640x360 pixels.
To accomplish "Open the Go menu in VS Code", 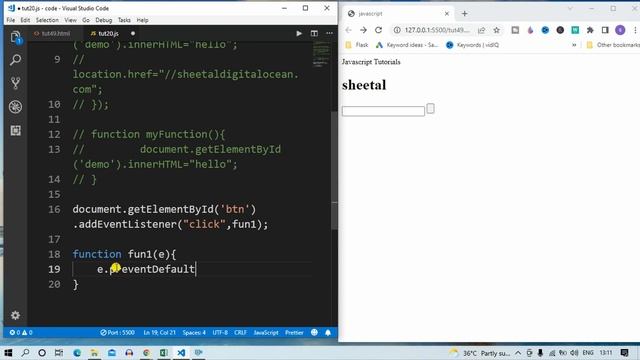I will coord(86,20).
